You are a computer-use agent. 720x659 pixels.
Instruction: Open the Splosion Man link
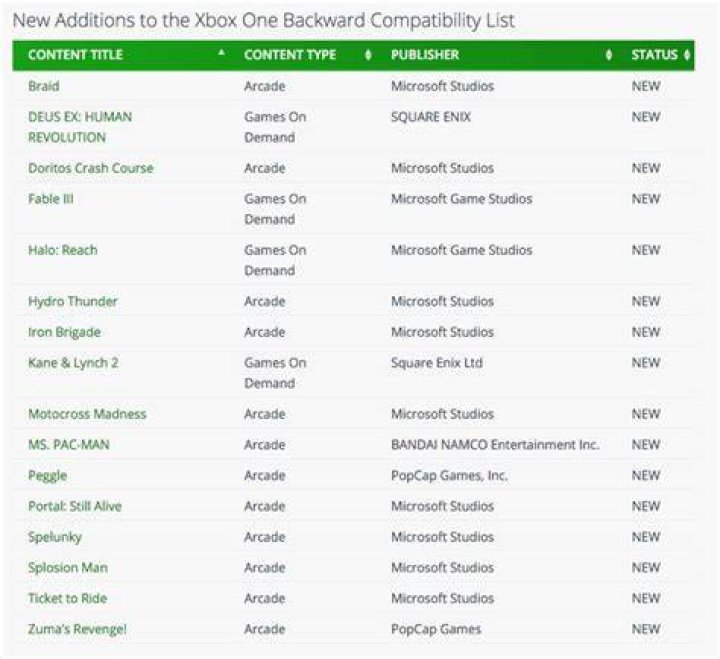(x=68, y=568)
